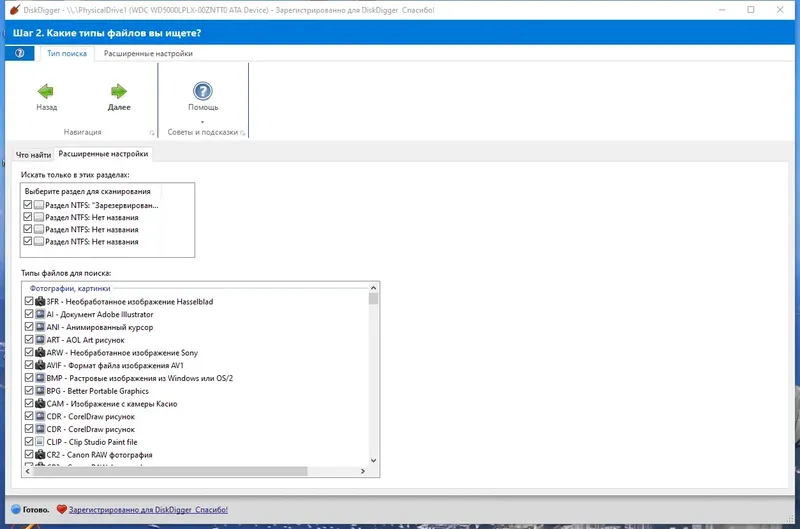Select 'BPG - Better Portable Graphics' text
This screenshot has height=529, width=800.
click(x=97, y=391)
